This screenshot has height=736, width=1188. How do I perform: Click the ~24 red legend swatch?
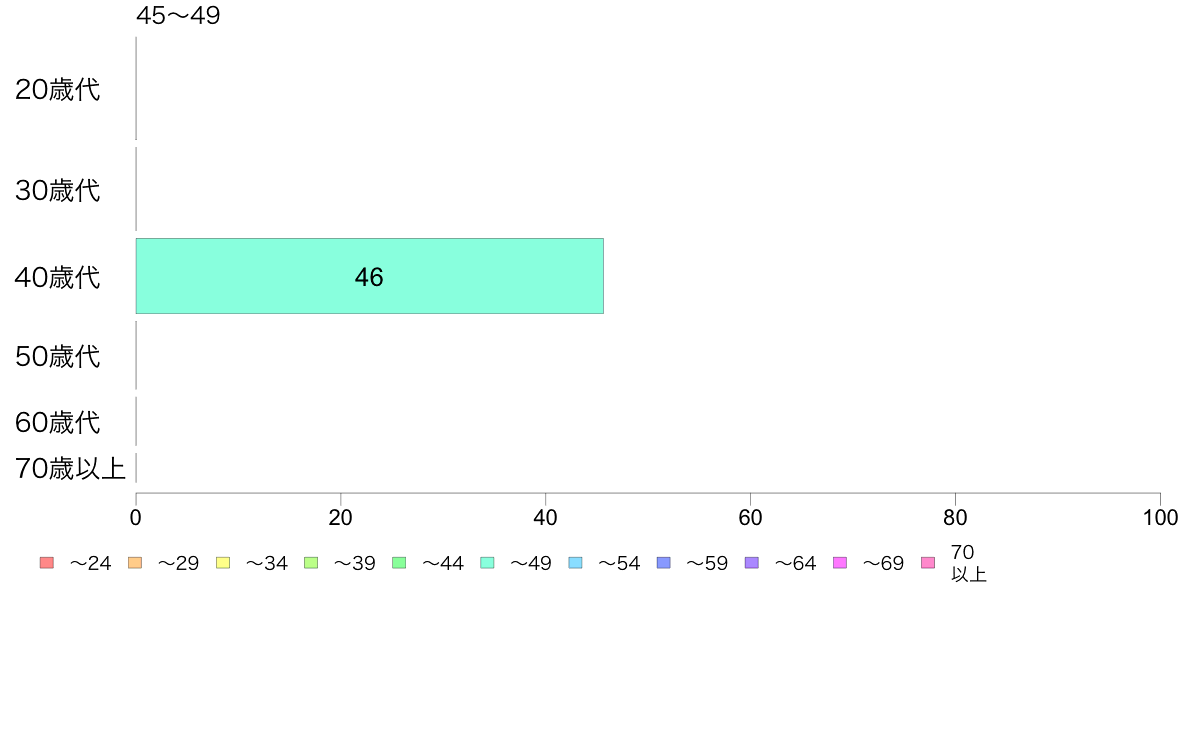(47, 562)
